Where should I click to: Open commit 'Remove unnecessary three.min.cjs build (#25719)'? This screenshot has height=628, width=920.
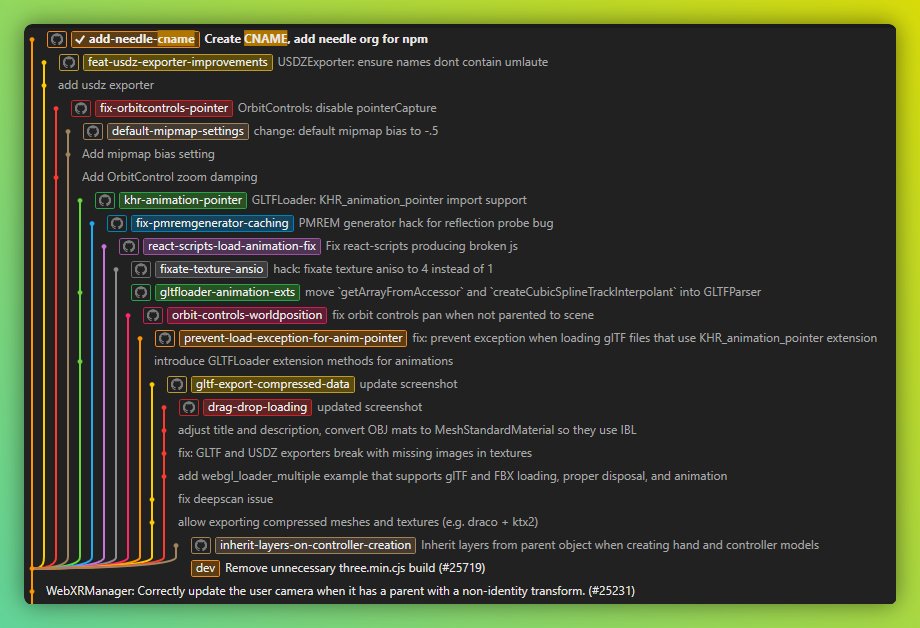pos(355,568)
